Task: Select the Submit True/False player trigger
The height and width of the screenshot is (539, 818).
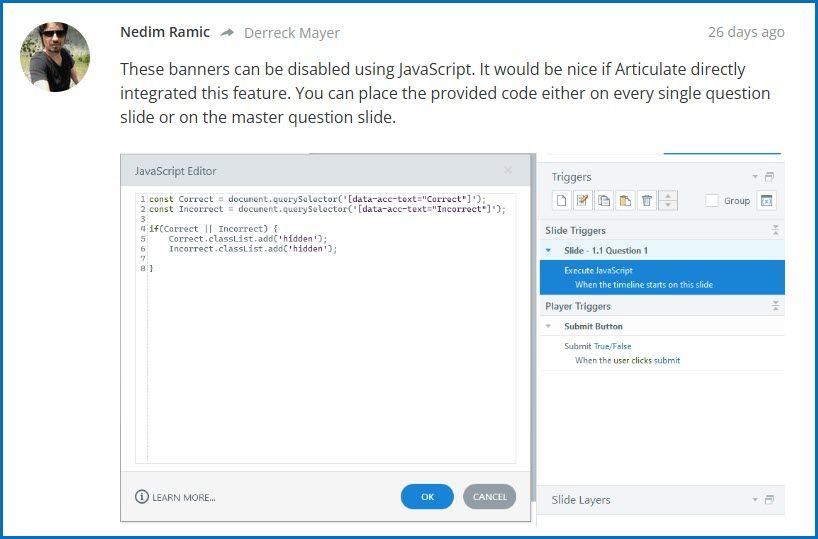Action: coord(597,346)
